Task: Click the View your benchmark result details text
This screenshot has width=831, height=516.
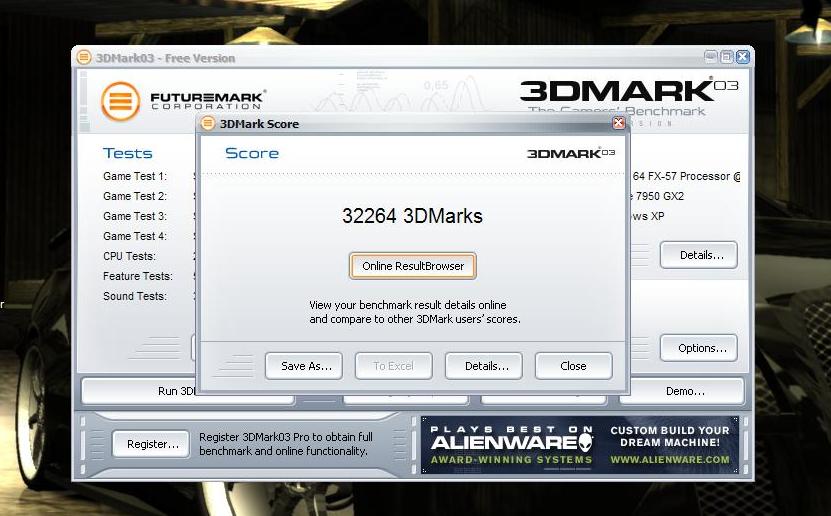Action: (x=414, y=312)
